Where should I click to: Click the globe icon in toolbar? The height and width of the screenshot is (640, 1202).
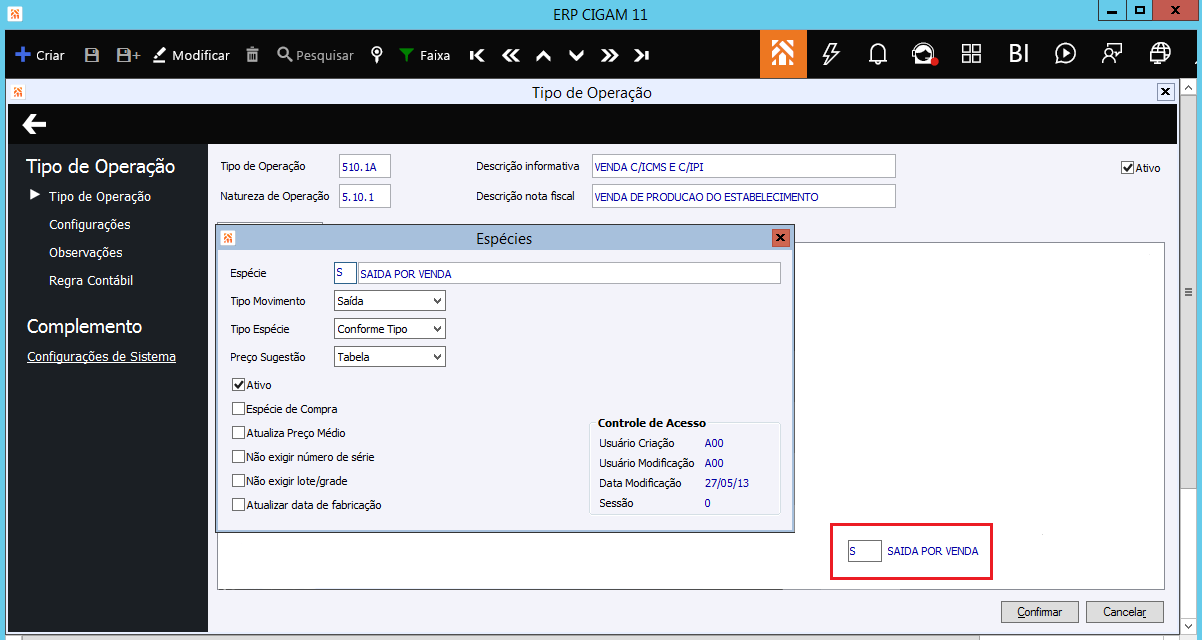pos(1160,54)
